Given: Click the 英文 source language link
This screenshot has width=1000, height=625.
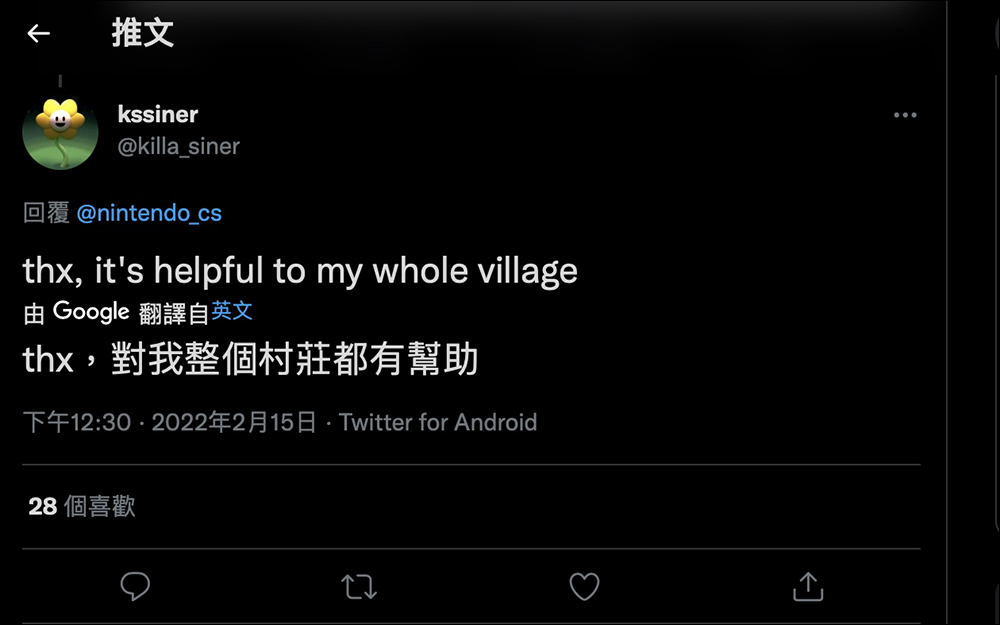Looking at the screenshot, I should [232, 311].
